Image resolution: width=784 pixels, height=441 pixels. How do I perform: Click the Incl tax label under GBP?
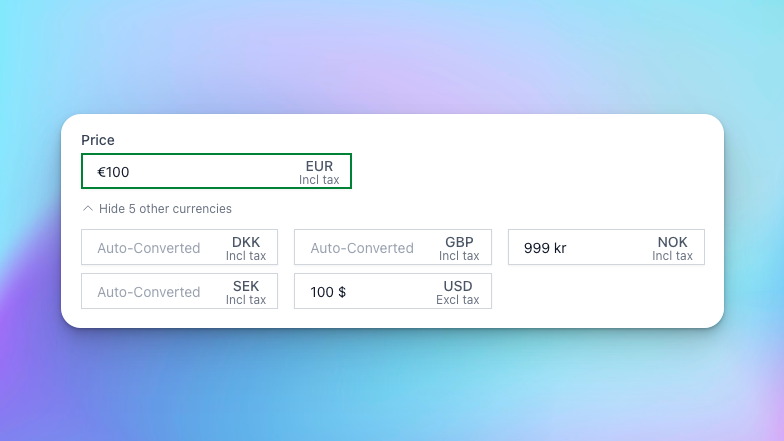click(x=459, y=256)
